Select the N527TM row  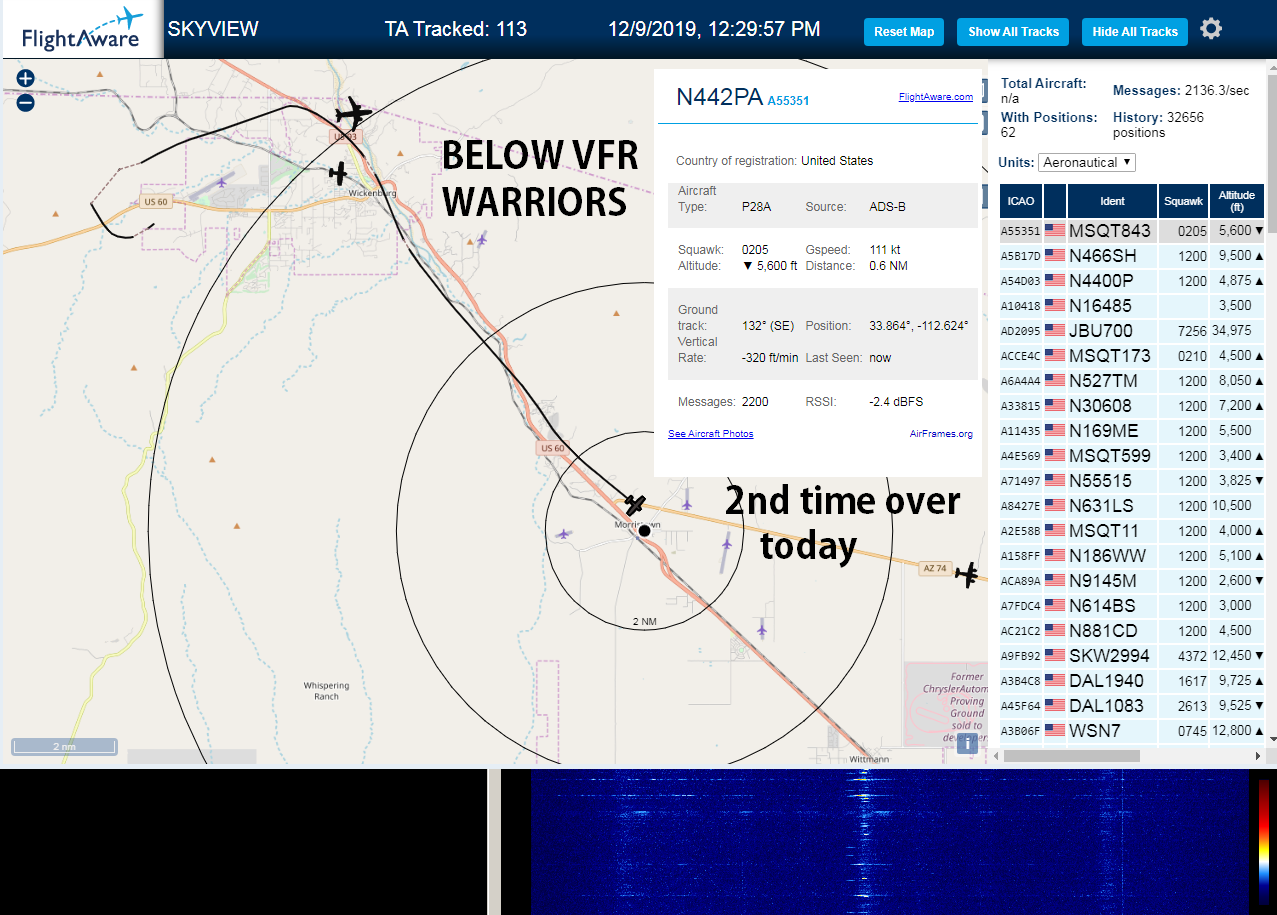point(1132,381)
